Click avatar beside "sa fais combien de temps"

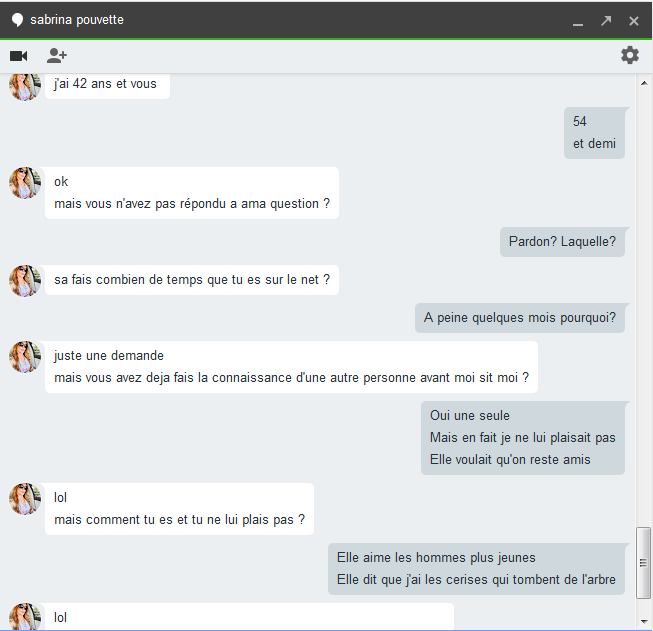click(25, 281)
